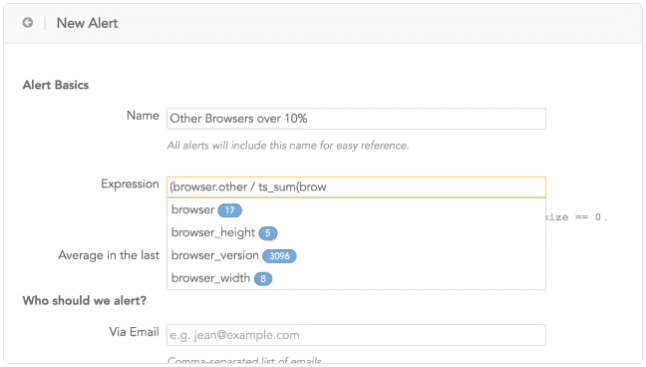Click the blue 8 count badge
The height and width of the screenshot is (367, 646).
tap(263, 279)
